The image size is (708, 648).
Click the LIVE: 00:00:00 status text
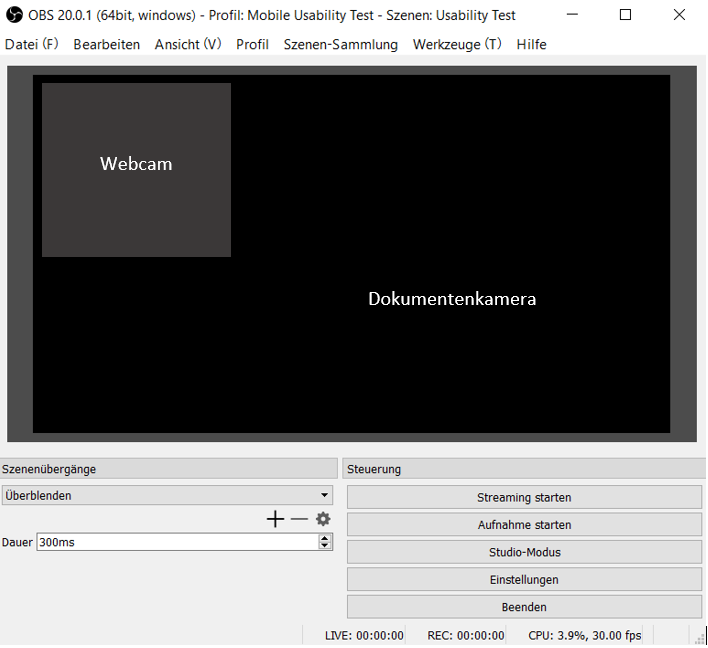click(364, 636)
